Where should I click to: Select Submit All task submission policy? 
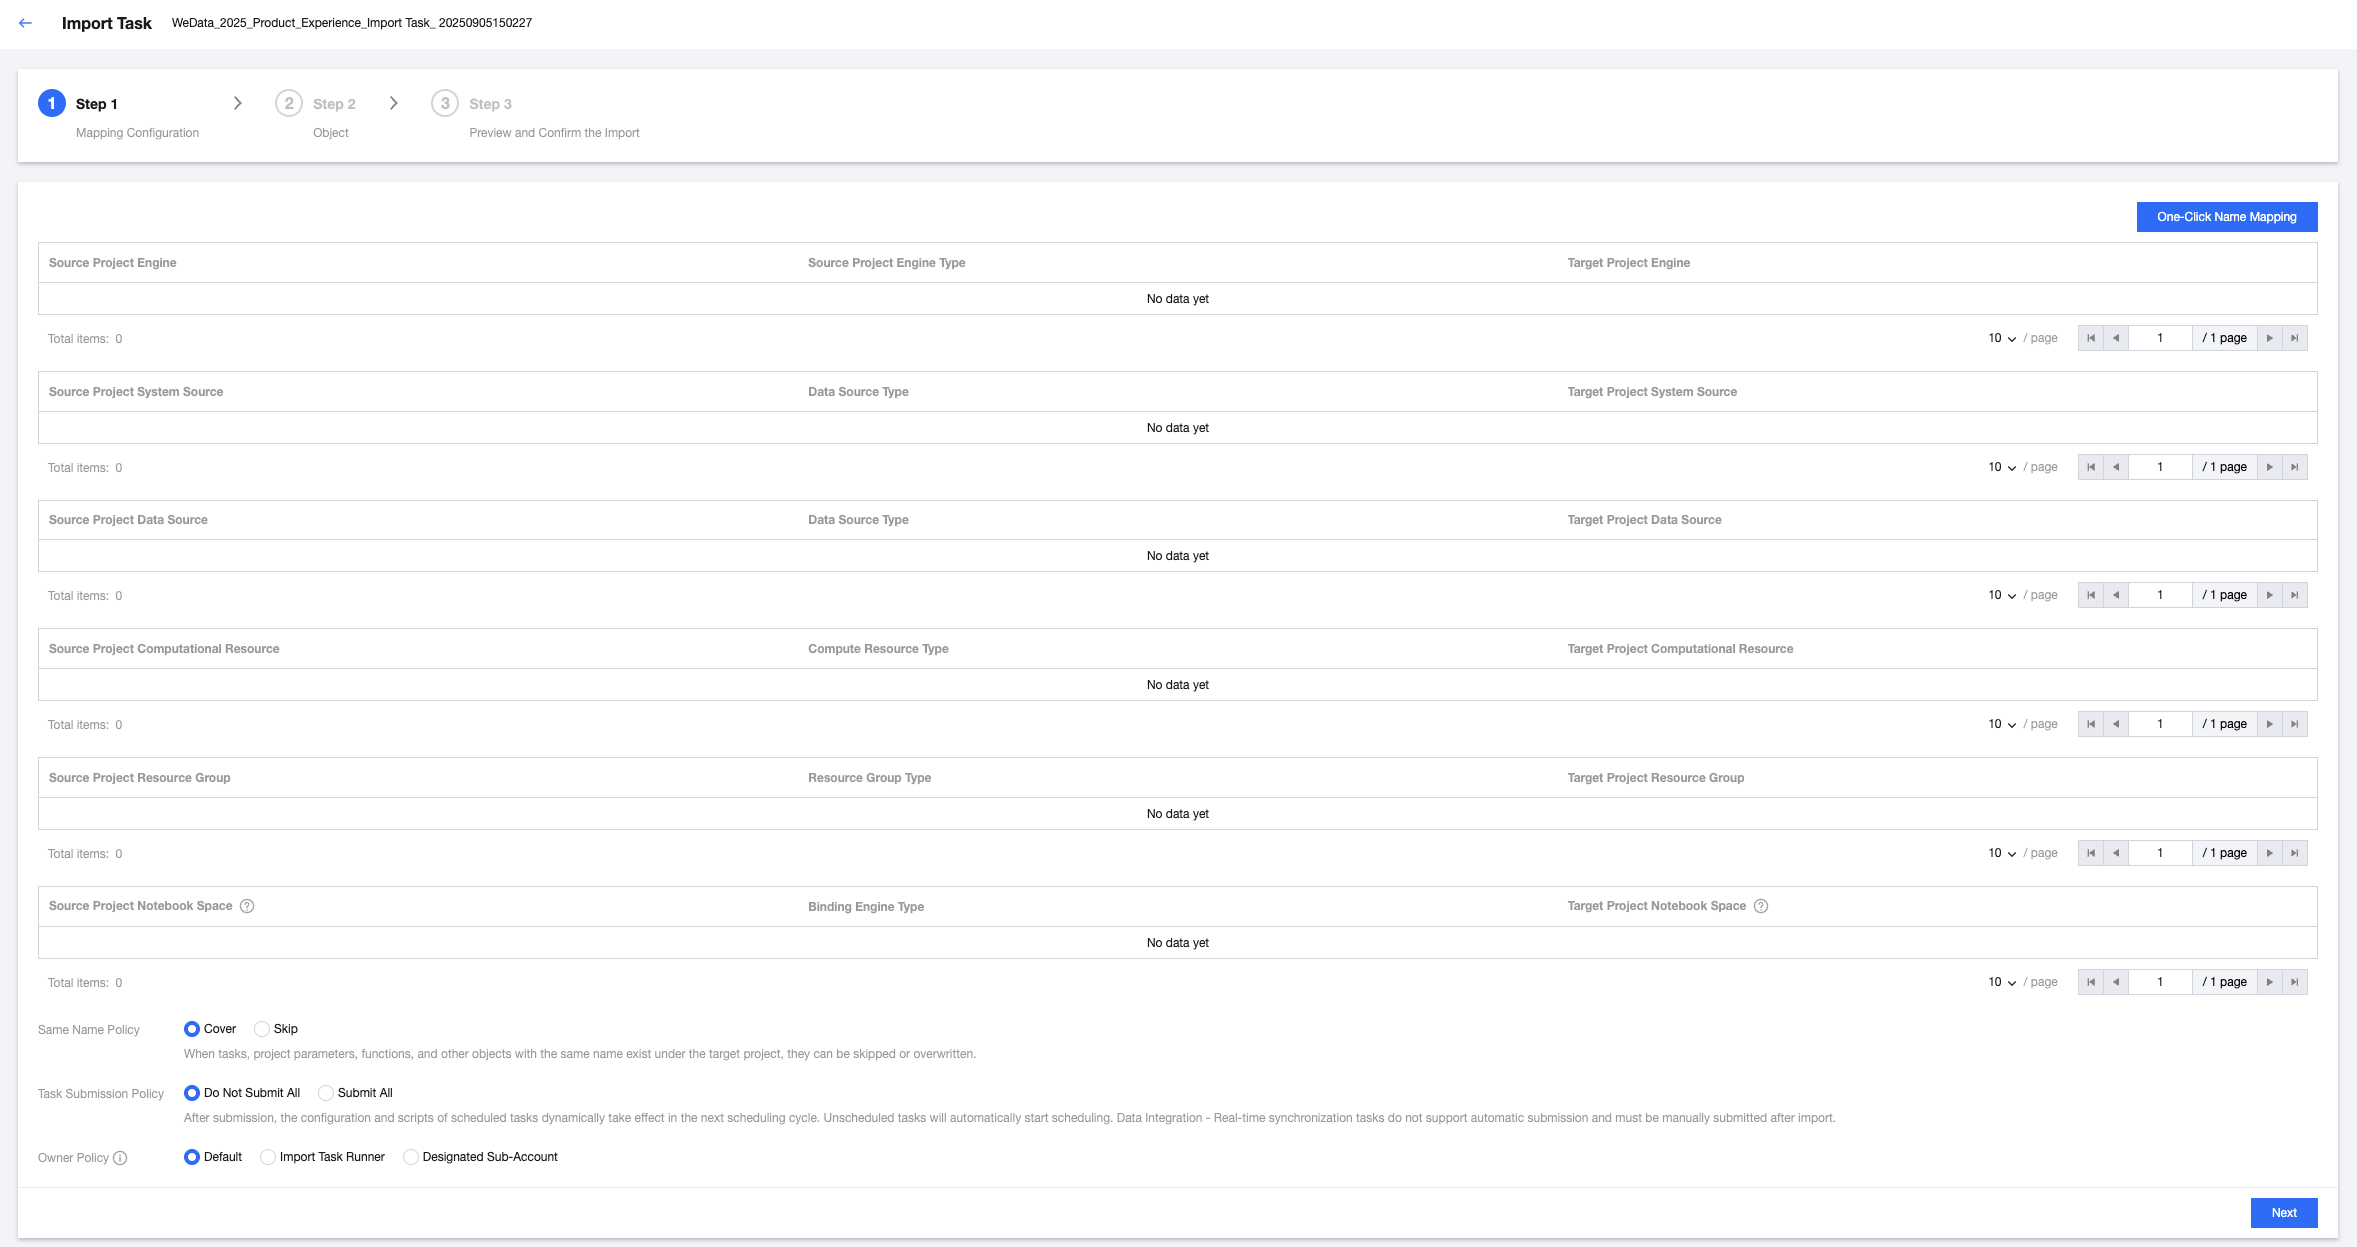pos(326,1093)
